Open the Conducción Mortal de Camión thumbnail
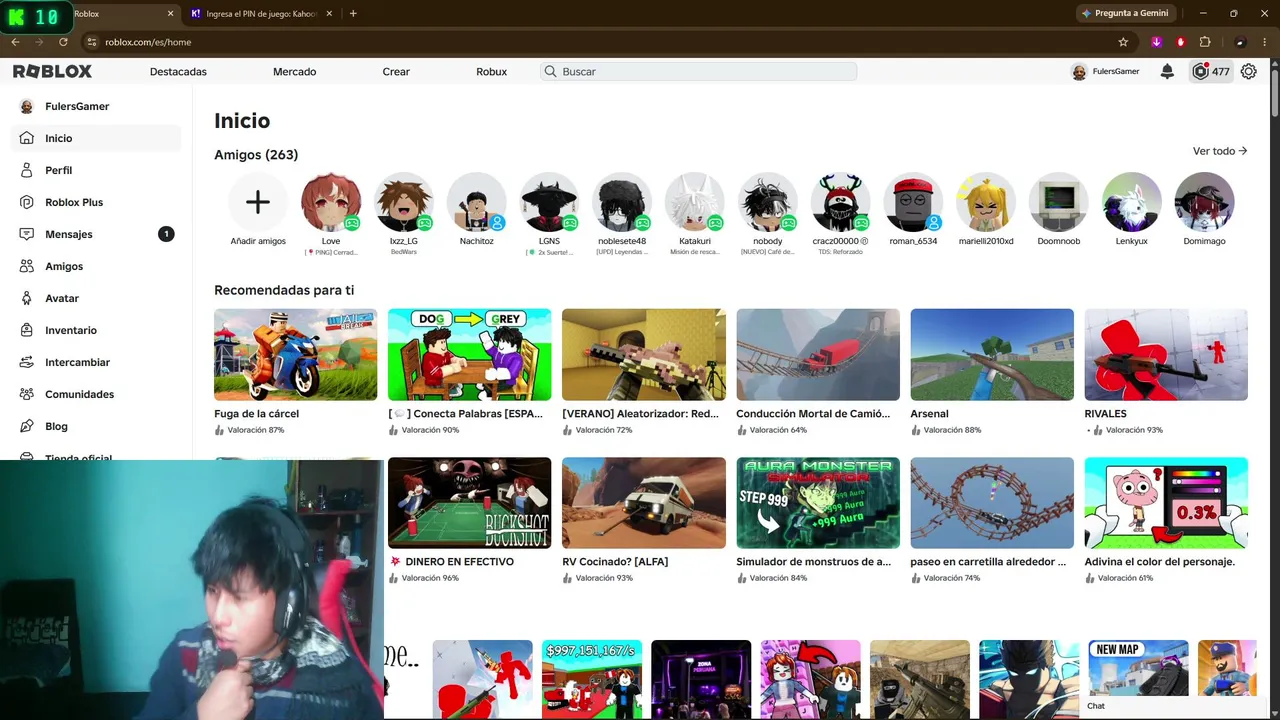The image size is (1280, 720). pyautogui.click(x=818, y=355)
